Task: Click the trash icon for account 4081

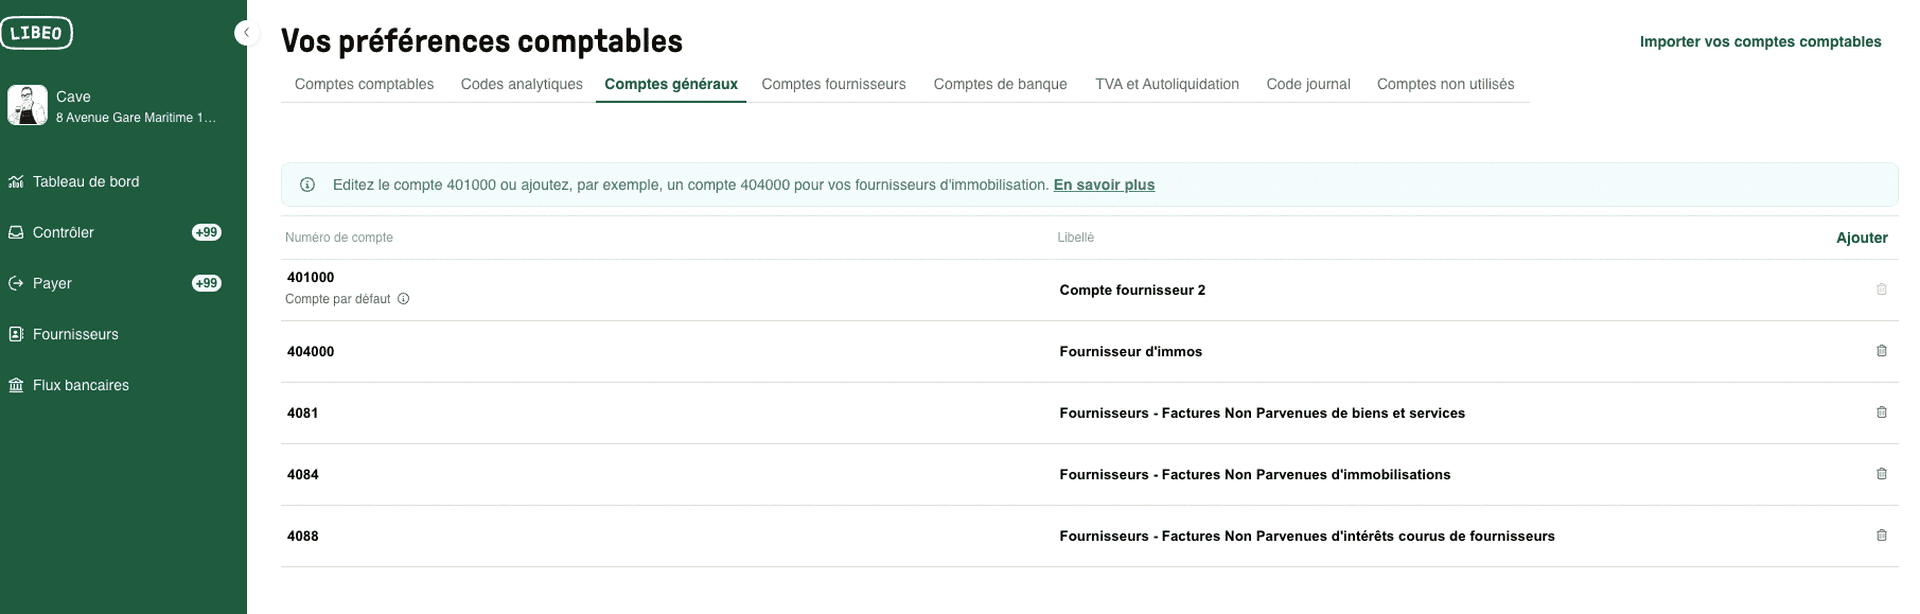Action: click(1882, 412)
